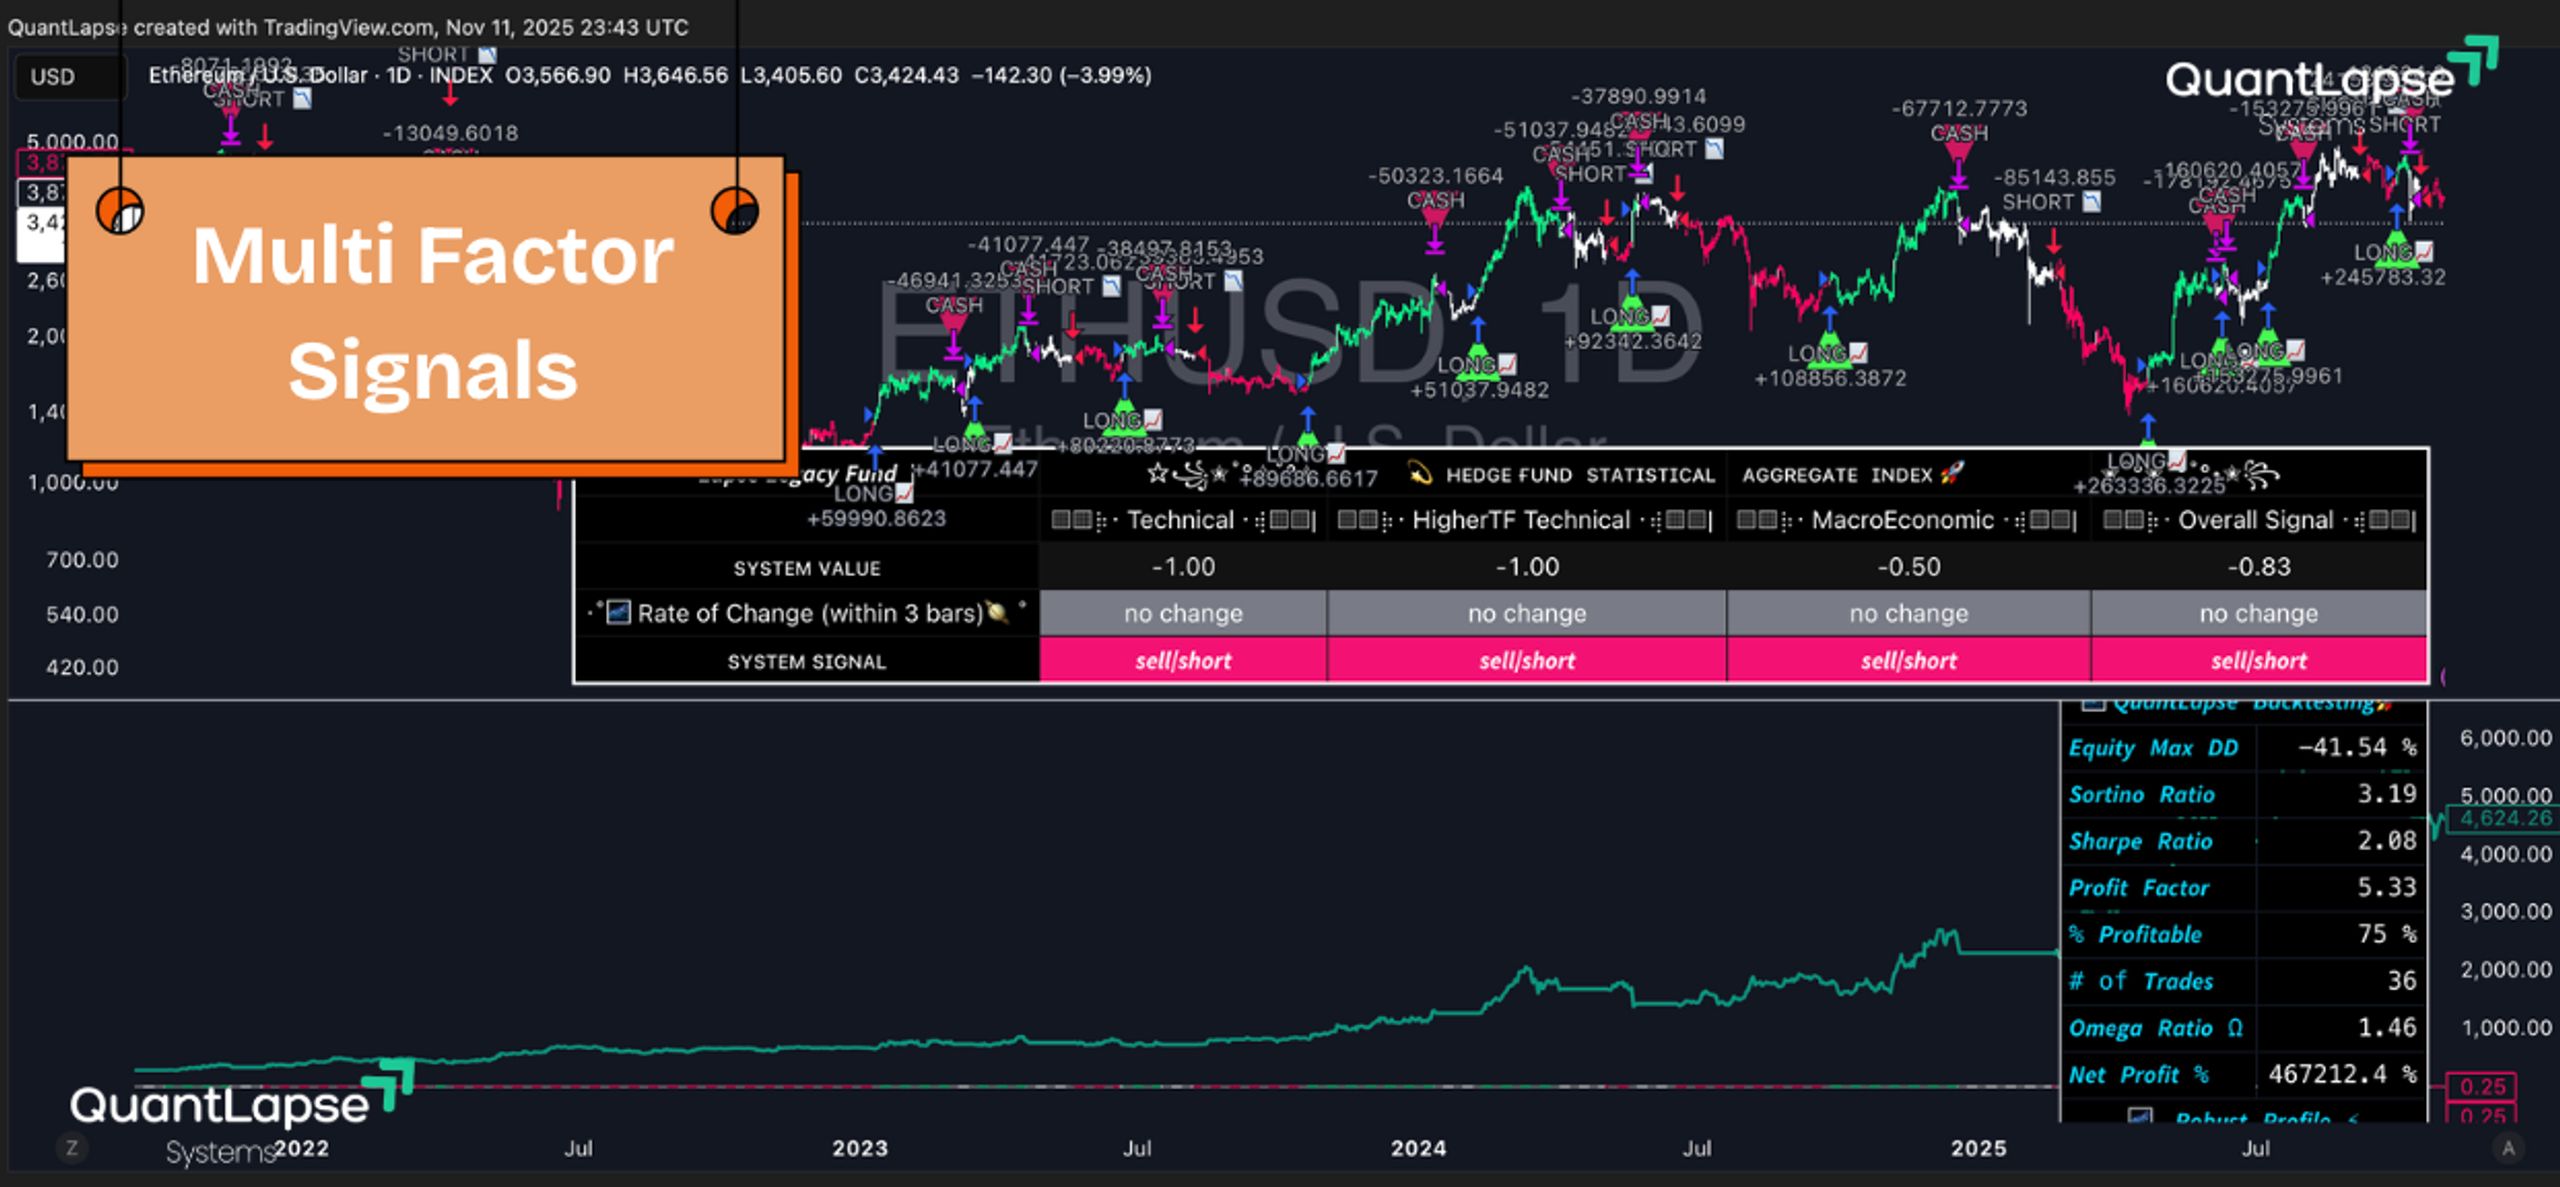
Task: Click the % Profitable value 75 %
Action: 2387,934
